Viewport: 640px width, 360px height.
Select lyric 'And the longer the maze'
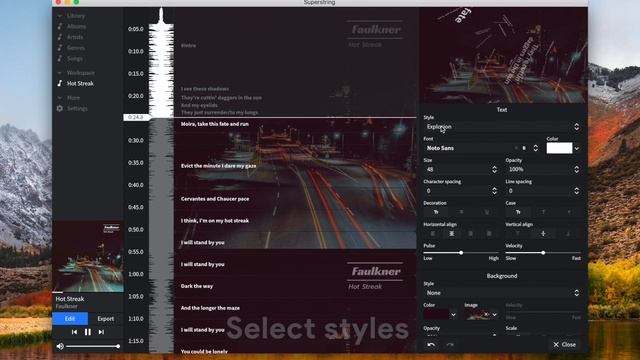210,308
